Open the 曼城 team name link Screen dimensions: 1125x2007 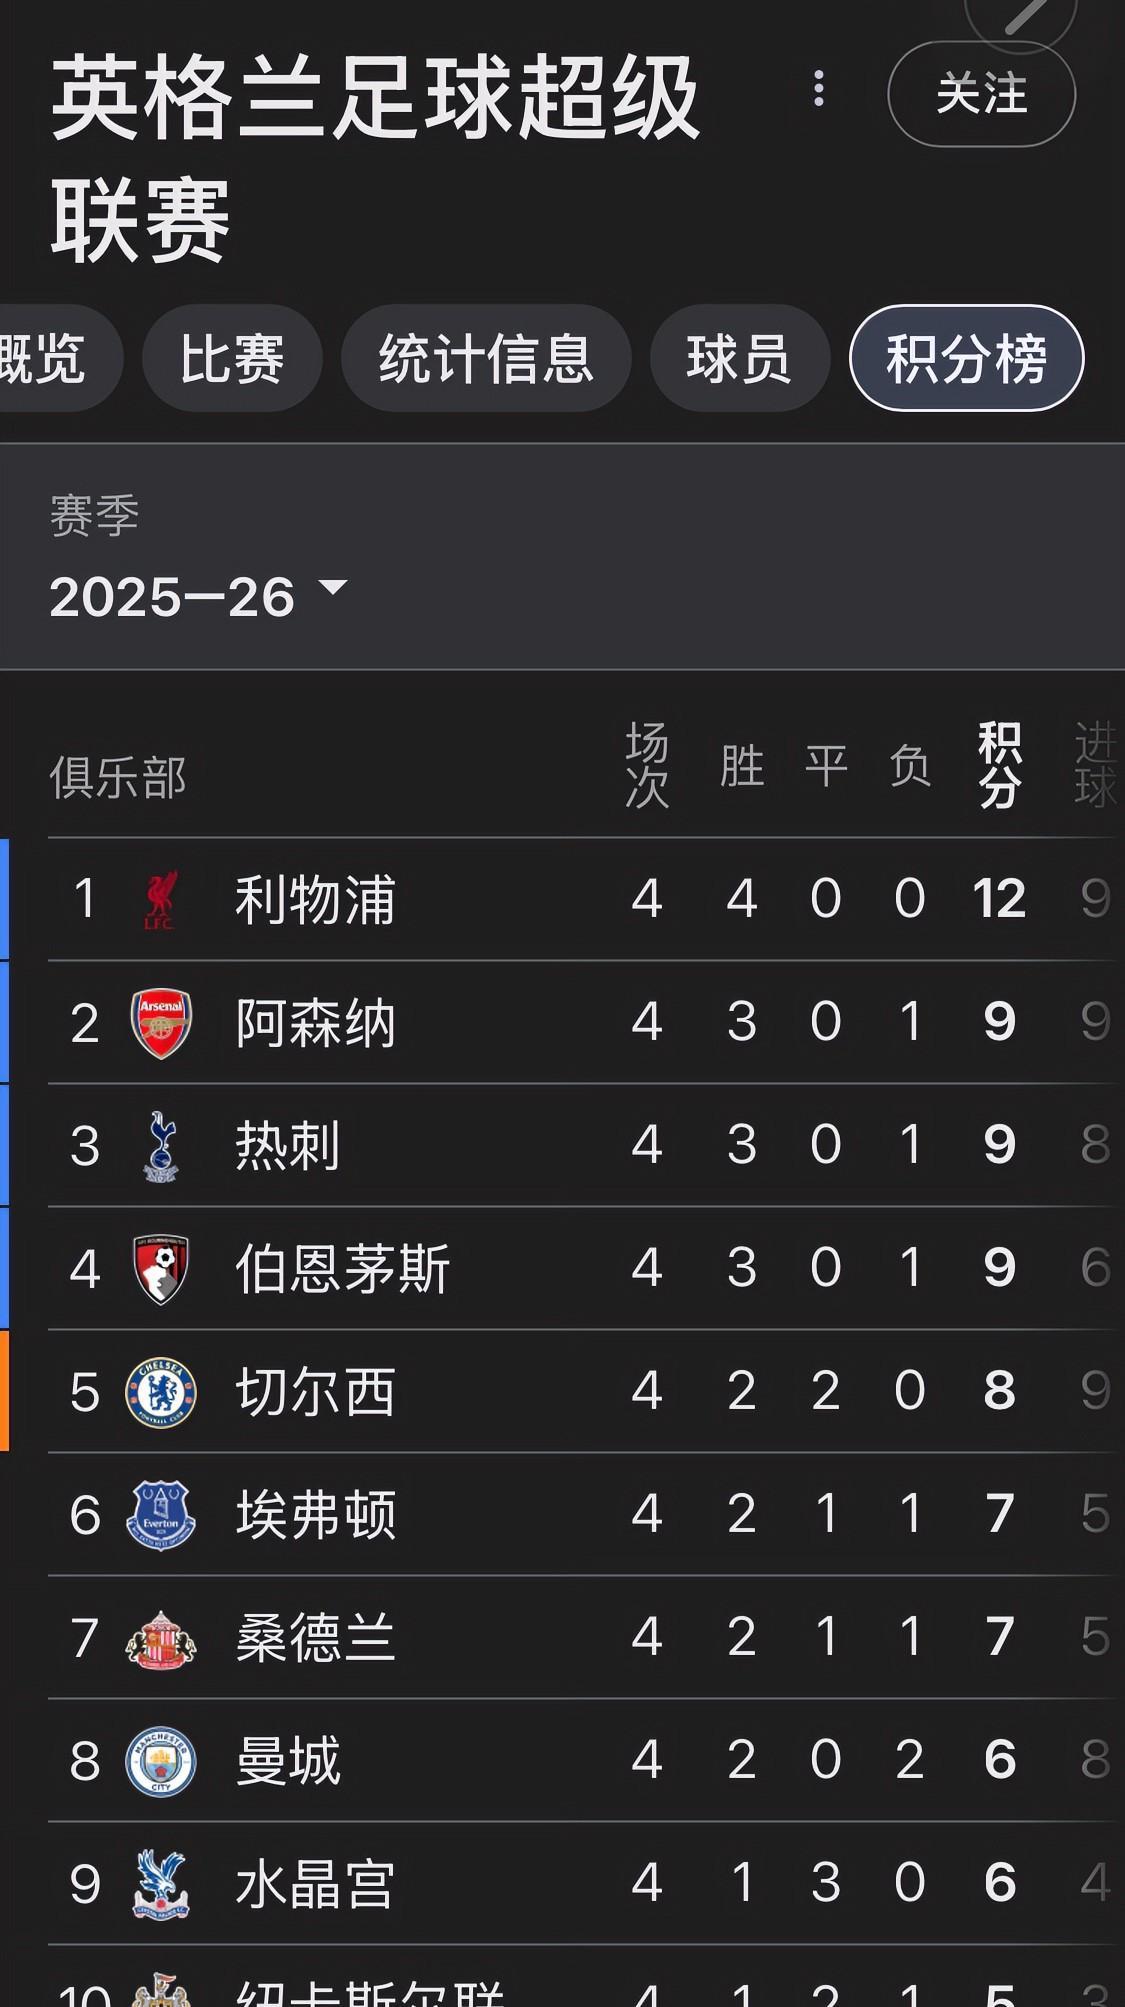288,1762
